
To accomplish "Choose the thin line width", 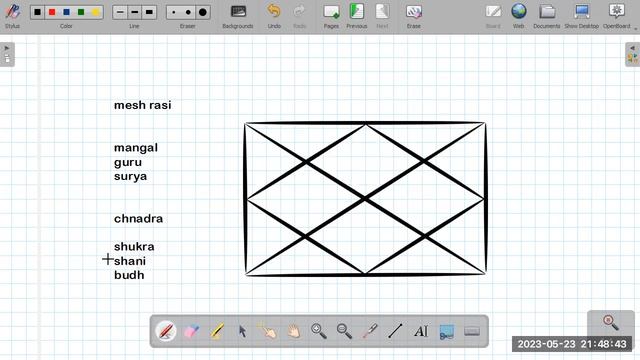I will pos(120,12).
